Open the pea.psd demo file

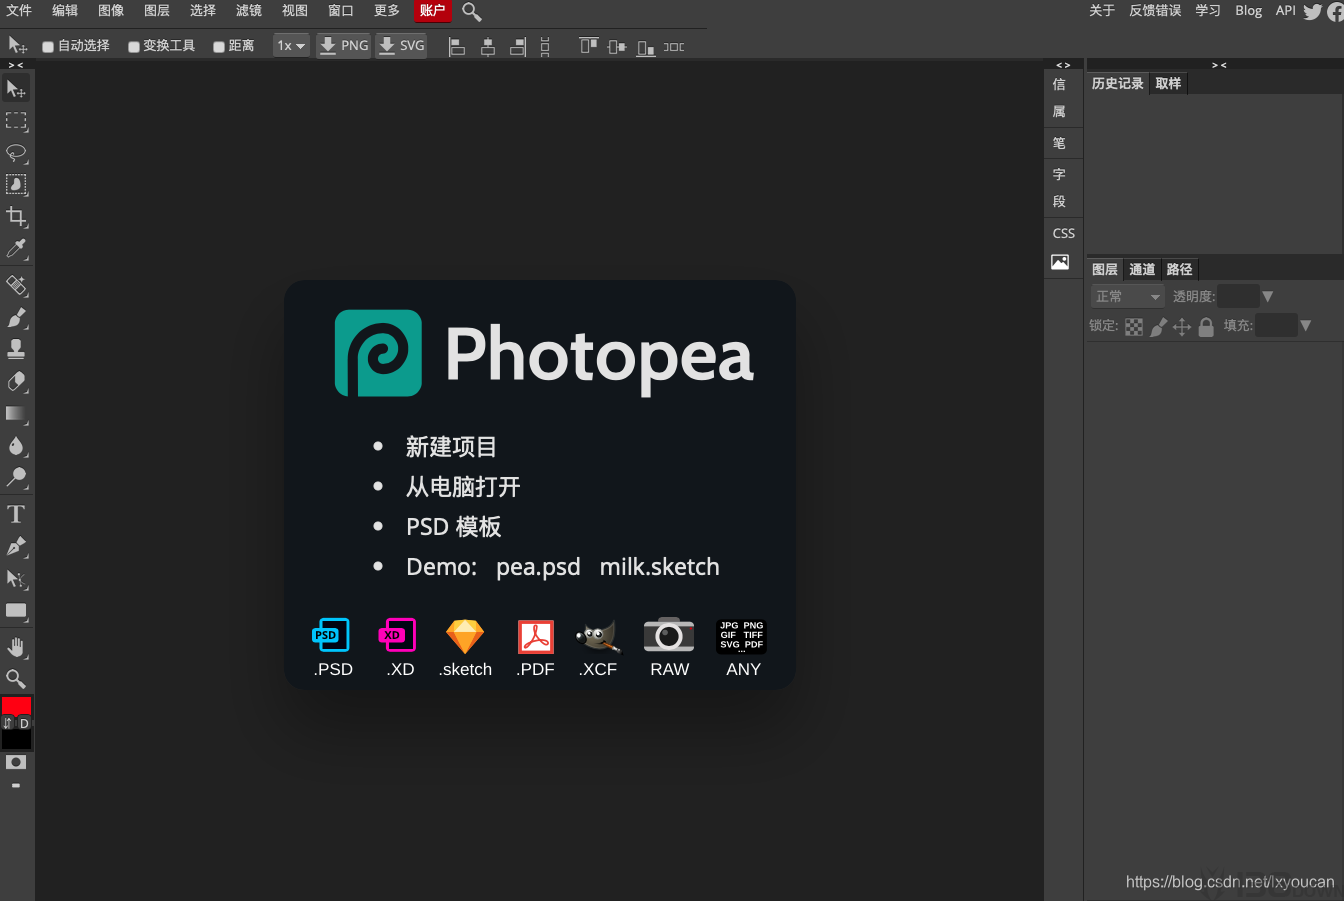(x=538, y=567)
